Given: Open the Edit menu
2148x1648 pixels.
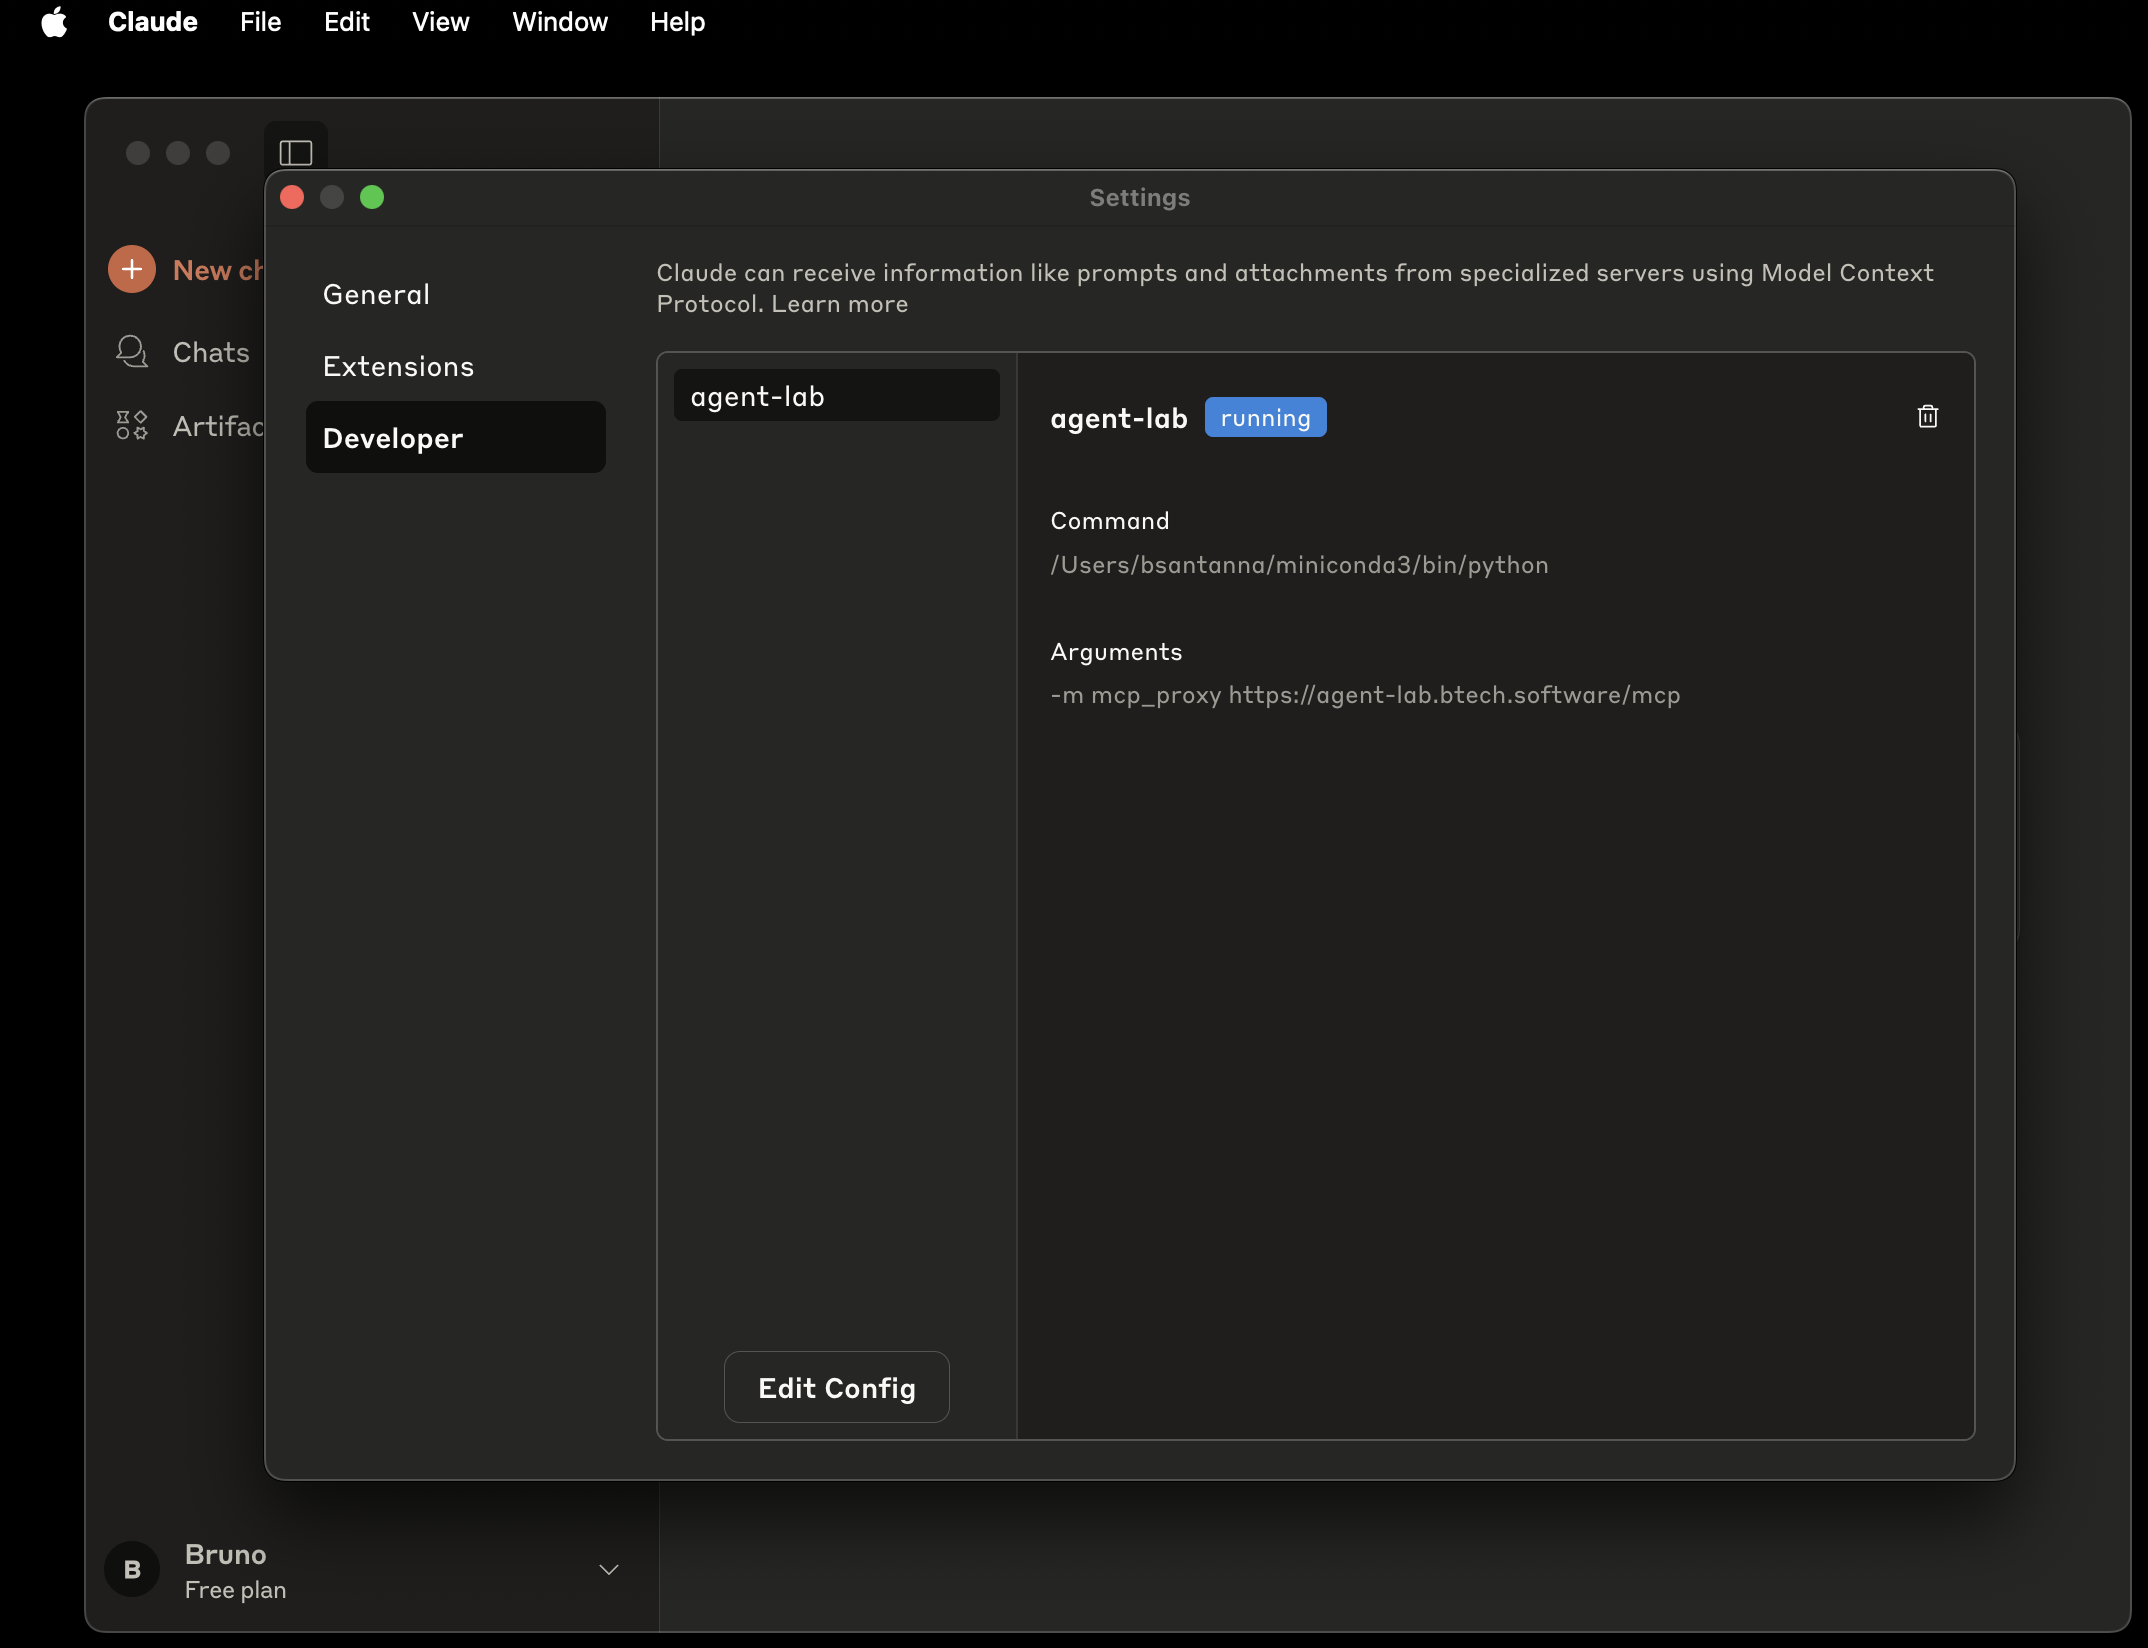Looking at the screenshot, I should pos(347,22).
